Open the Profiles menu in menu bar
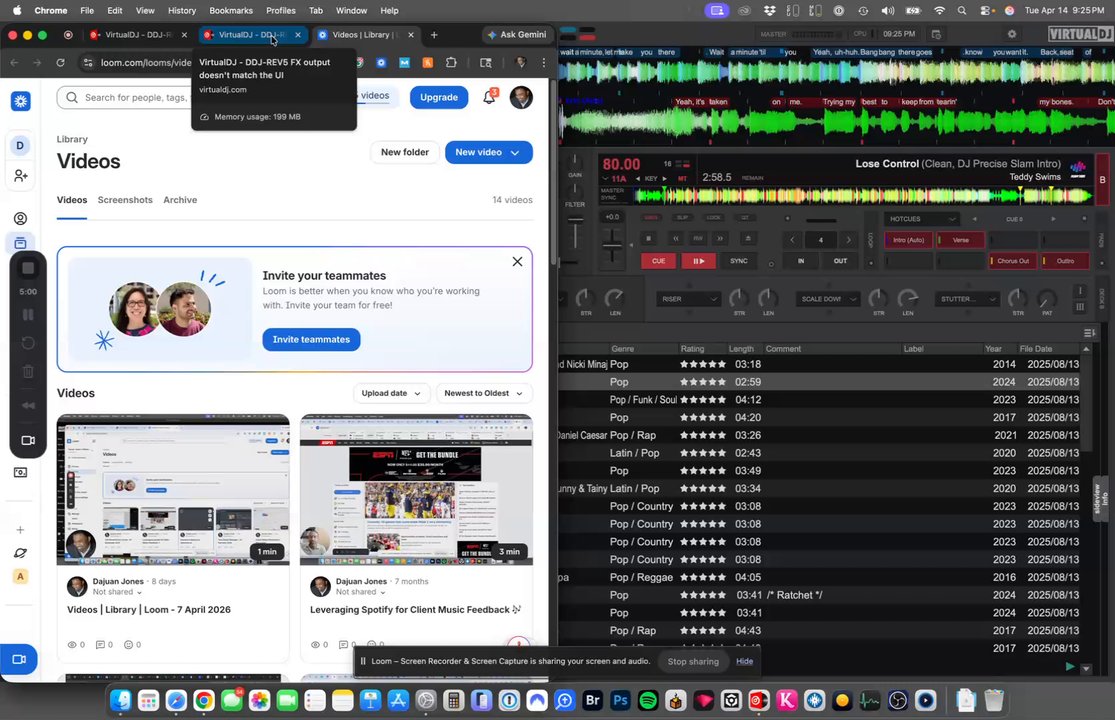 coord(281,11)
